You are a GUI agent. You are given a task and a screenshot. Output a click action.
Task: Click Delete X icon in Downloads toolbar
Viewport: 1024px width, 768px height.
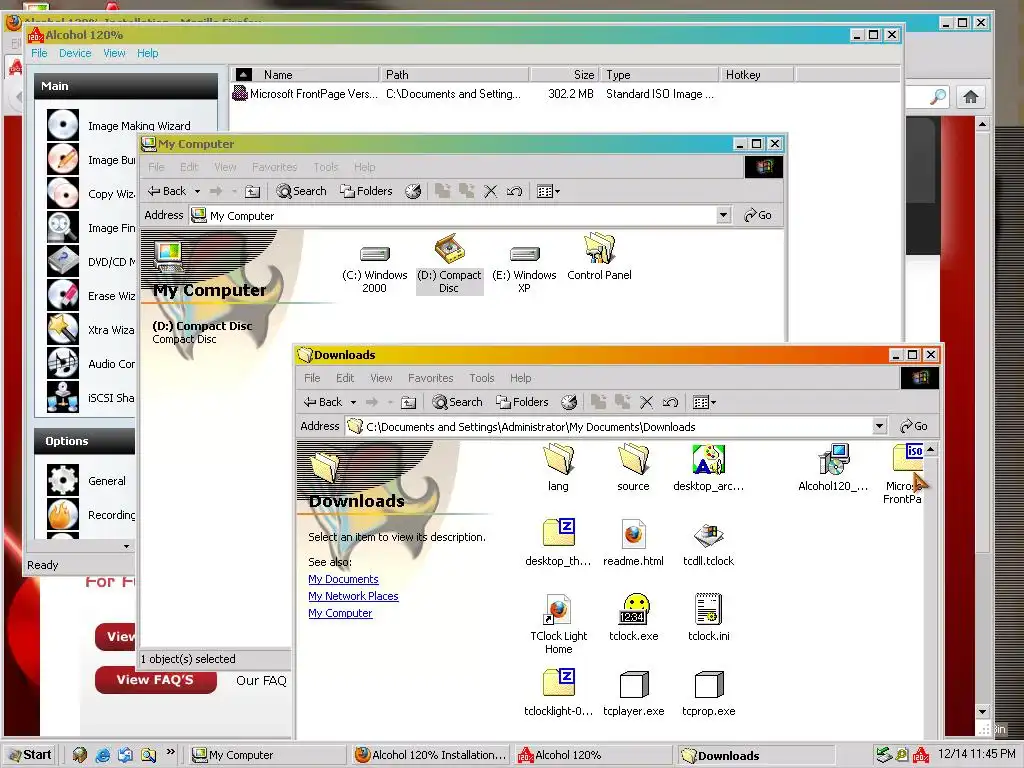pos(647,402)
